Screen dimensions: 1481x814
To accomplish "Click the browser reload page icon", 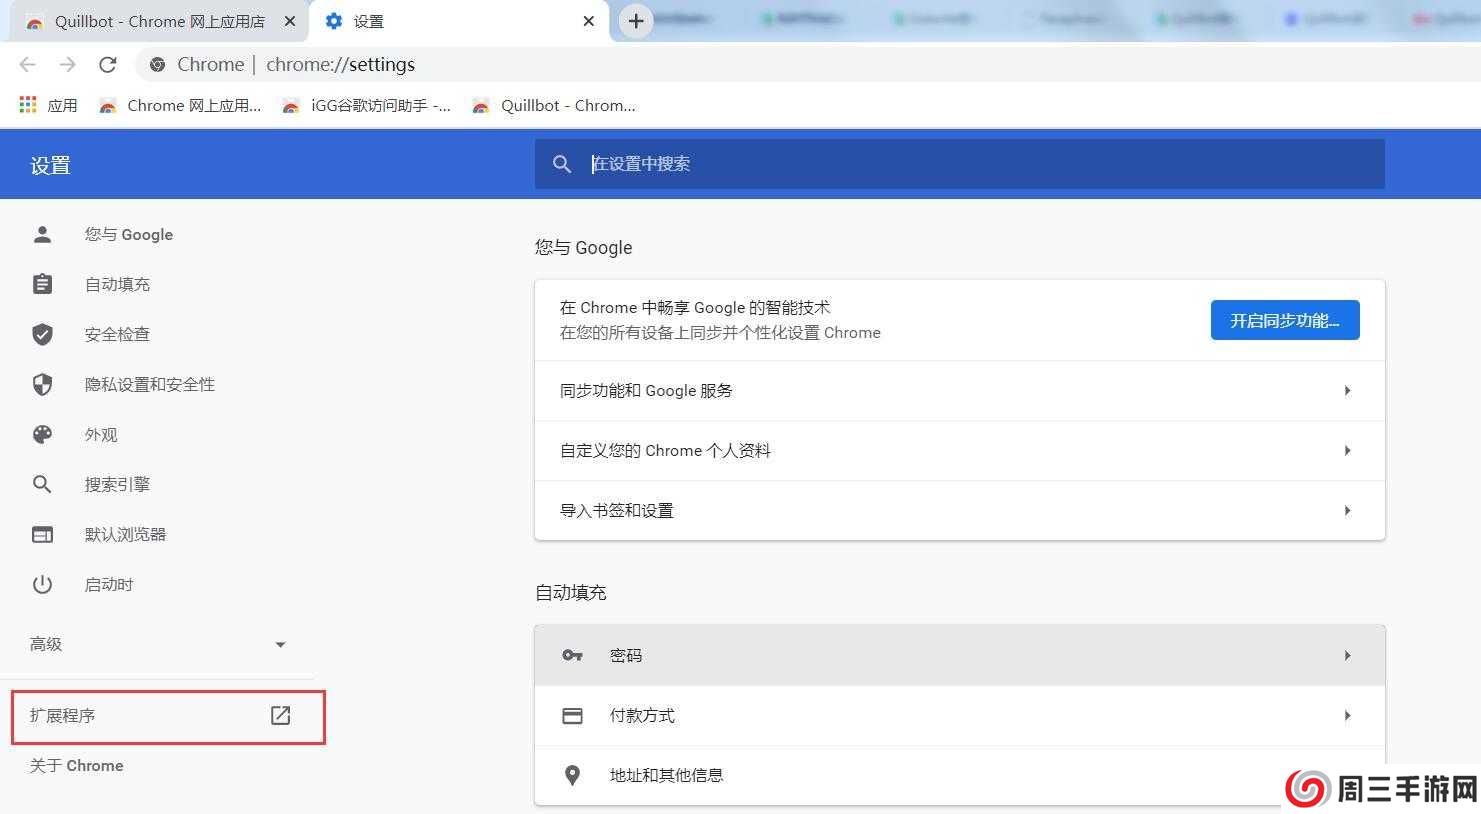I will tap(108, 65).
